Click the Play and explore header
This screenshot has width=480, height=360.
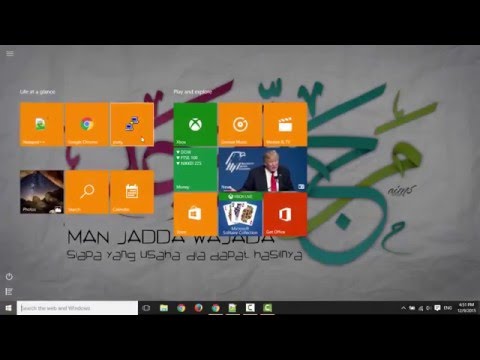193,92
